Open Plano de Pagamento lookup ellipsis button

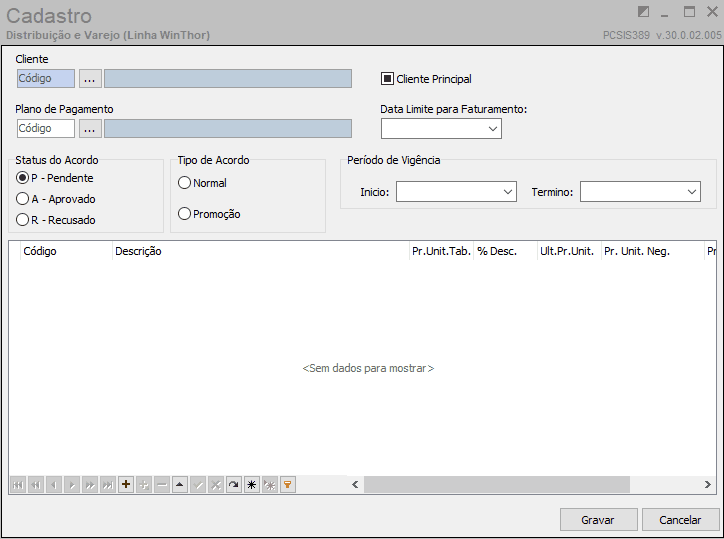coord(90,128)
